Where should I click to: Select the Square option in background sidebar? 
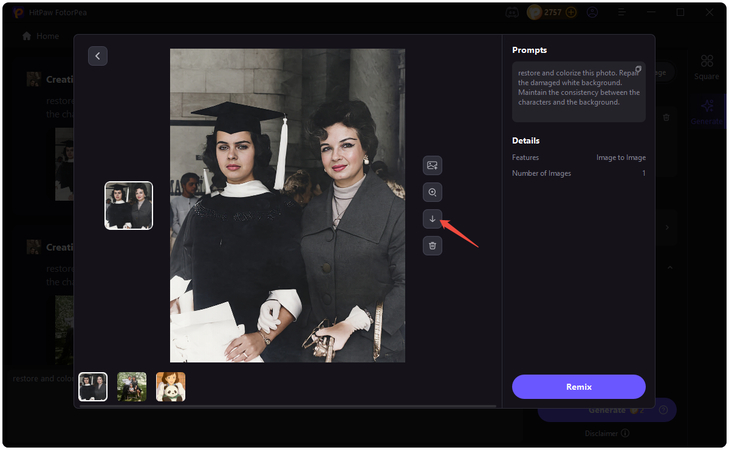pos(707,67)
